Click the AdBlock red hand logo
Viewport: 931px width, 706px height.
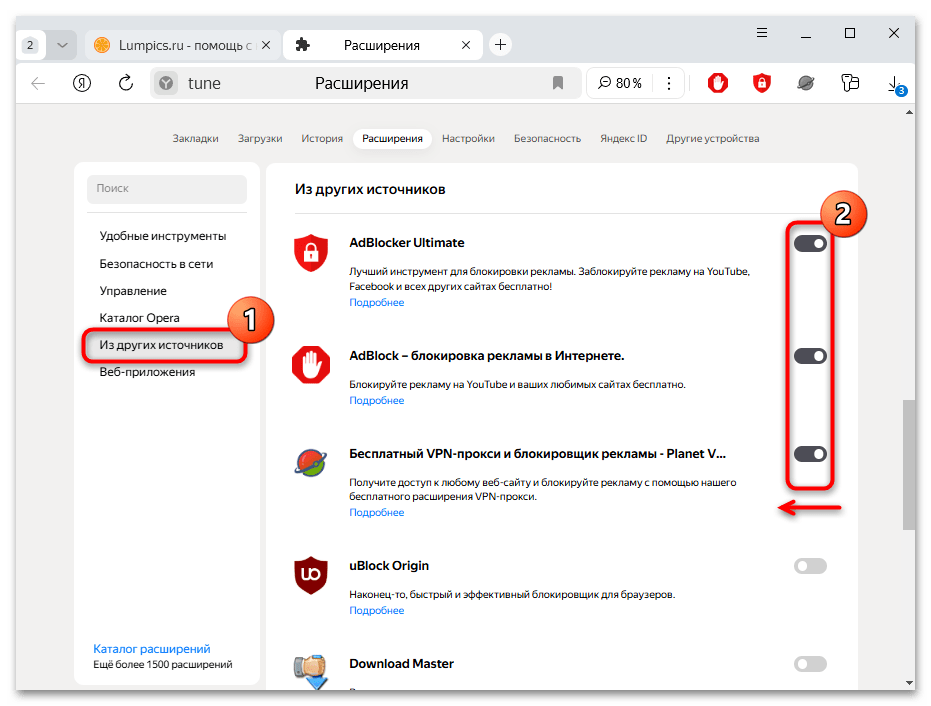[311, 365]
